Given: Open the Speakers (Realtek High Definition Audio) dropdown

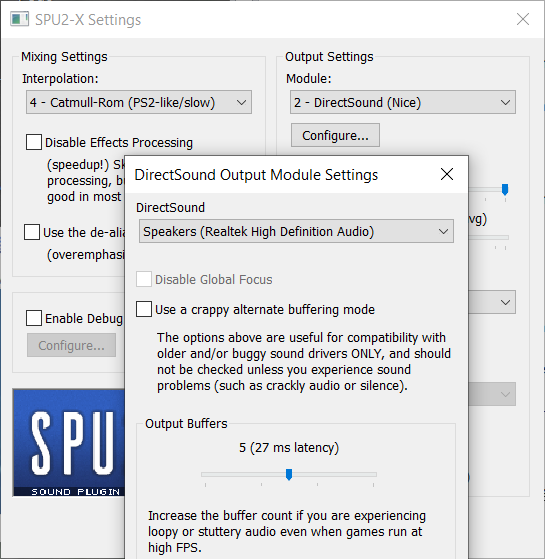Looking at the screenshot, I should pos(296,231).
